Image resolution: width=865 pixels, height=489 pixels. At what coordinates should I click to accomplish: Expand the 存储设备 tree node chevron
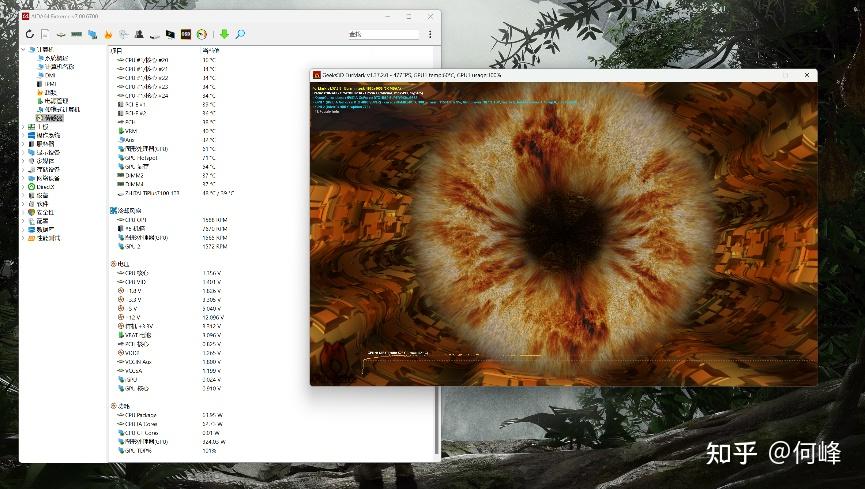pos(23,169)
